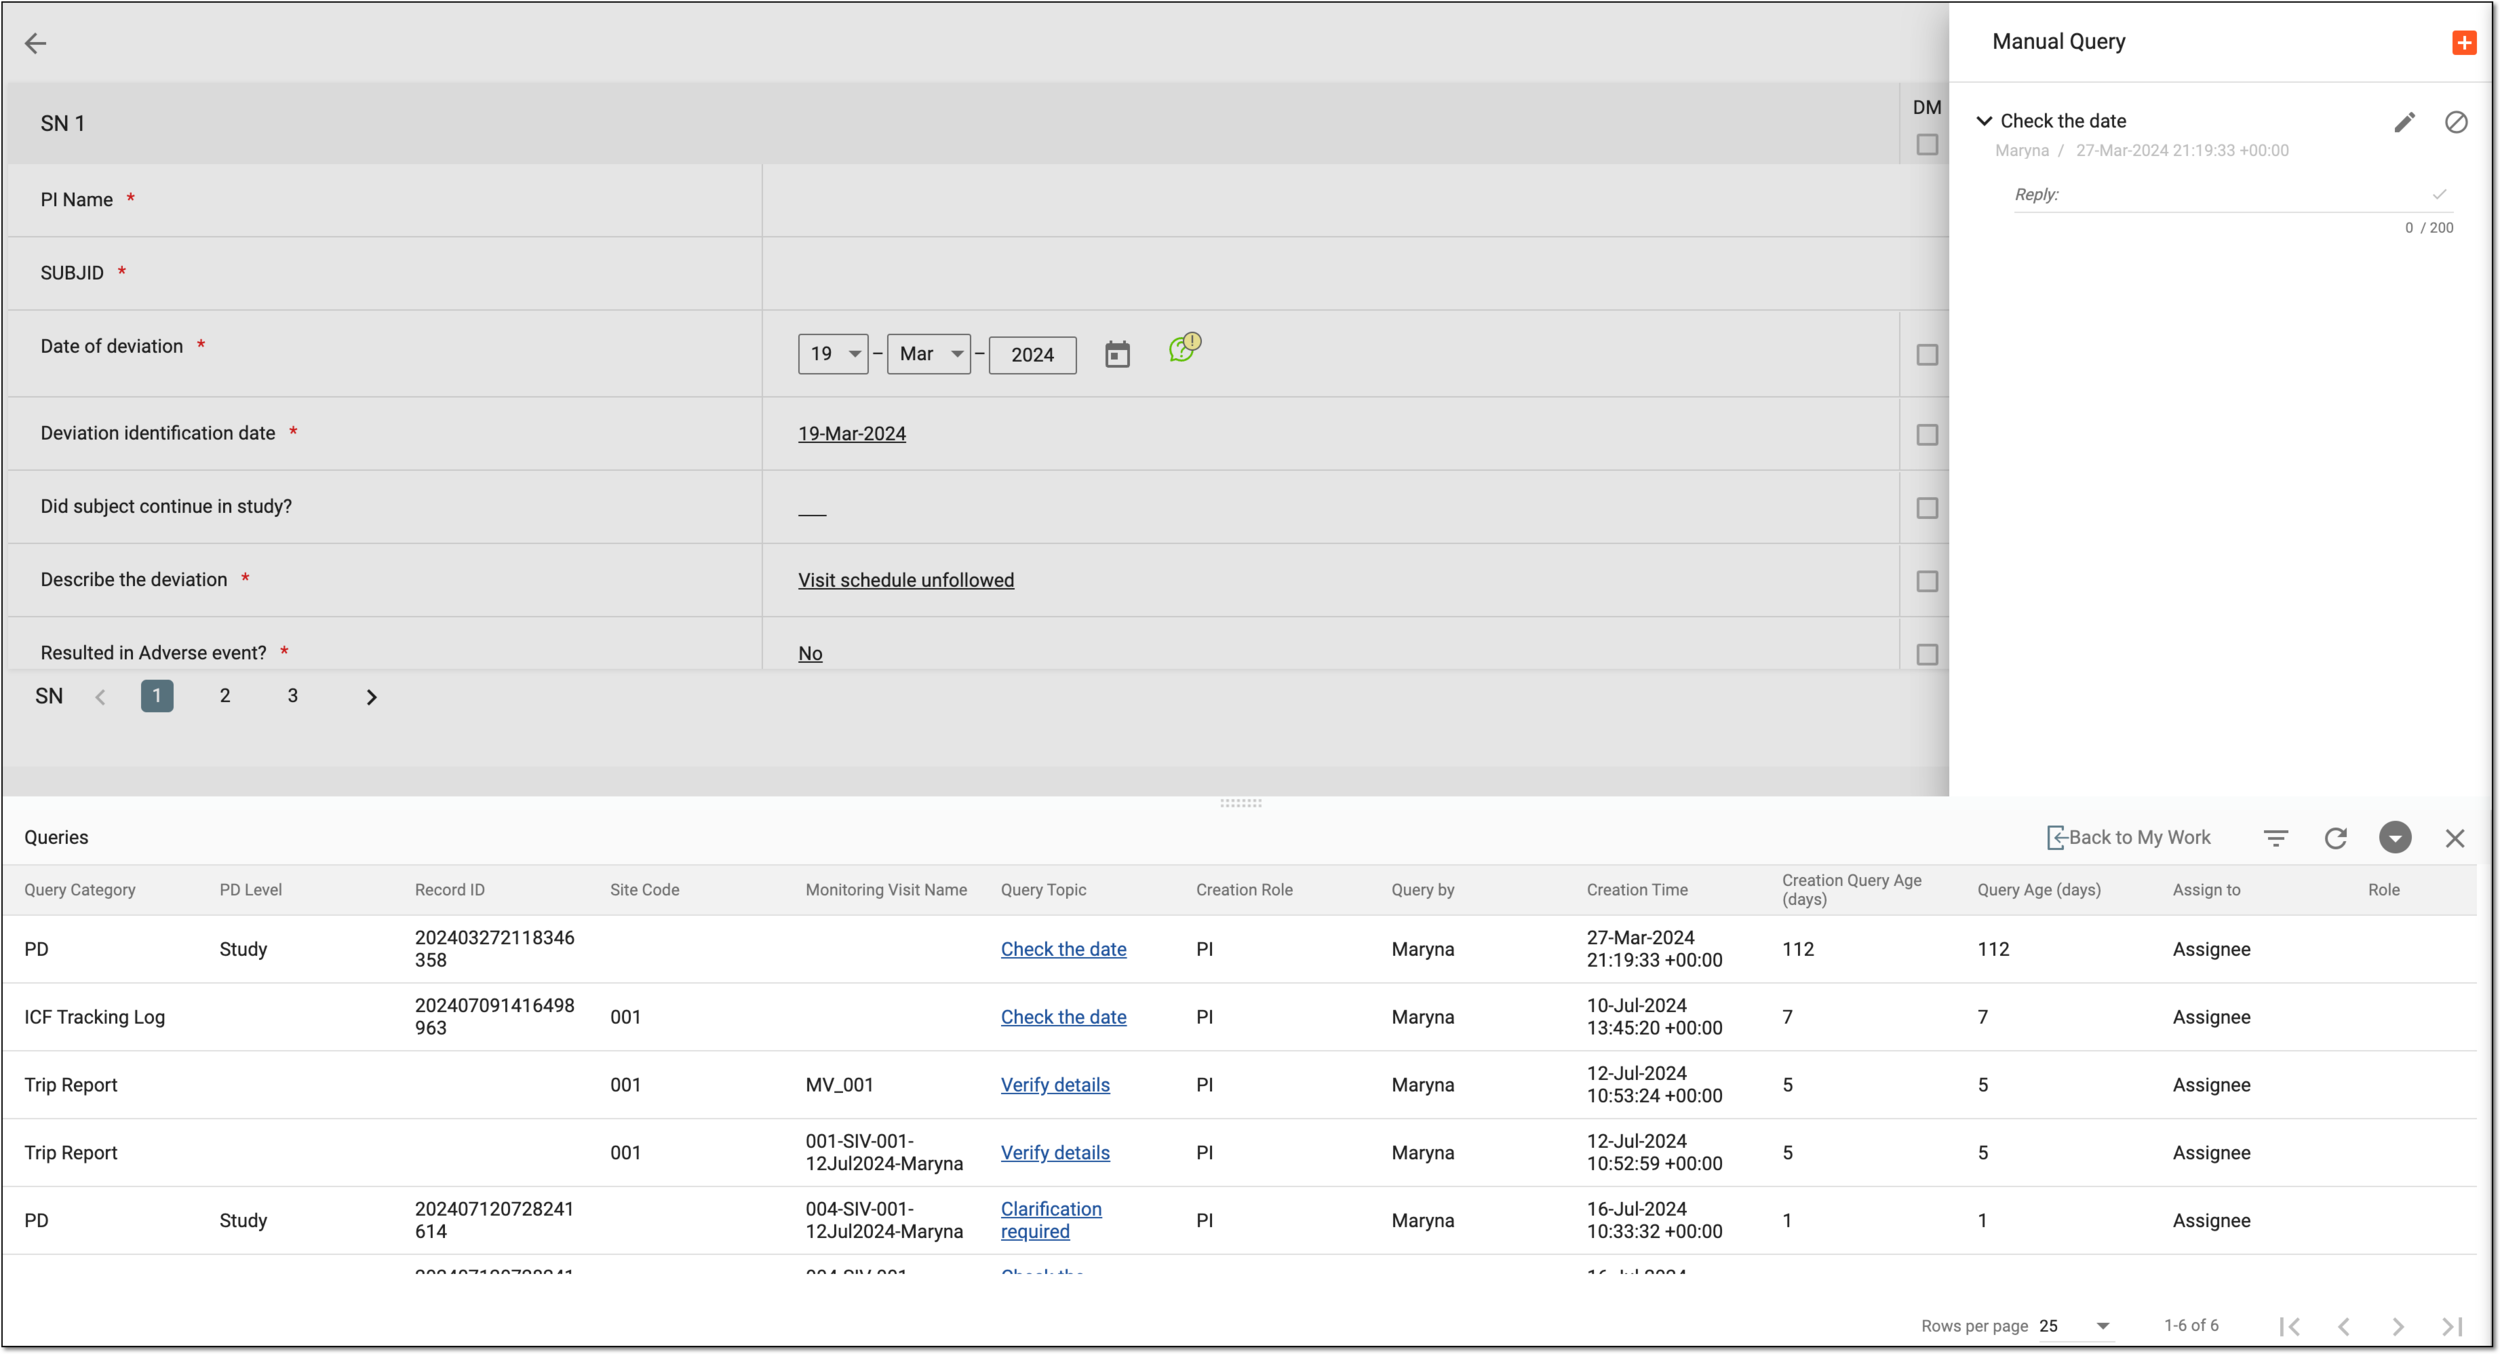Collapse the Check the date query
Viewport: 2500px width, 1354px height.
pos(1985,121)
